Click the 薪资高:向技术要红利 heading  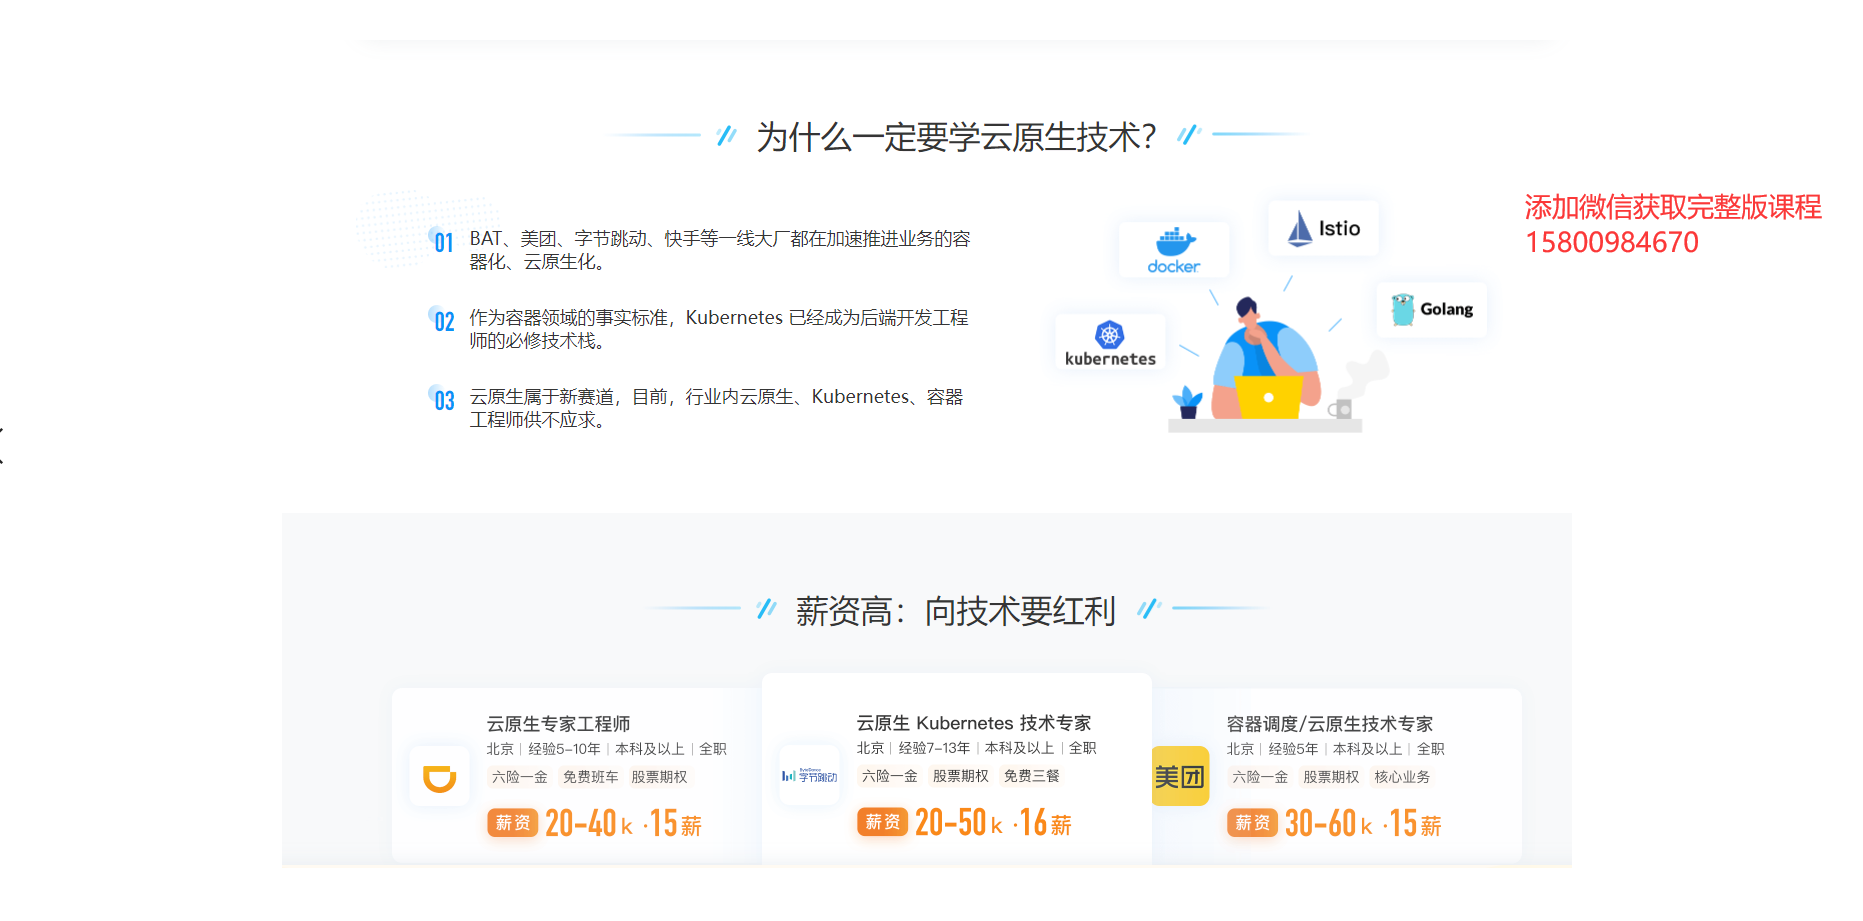pyautogui.click(x=956, y=610)
